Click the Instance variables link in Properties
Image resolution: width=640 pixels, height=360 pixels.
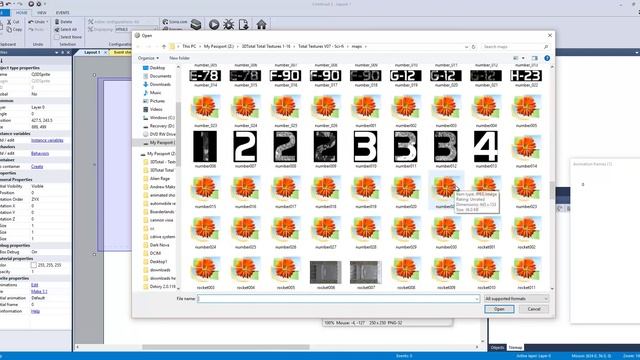coord(47,140)
